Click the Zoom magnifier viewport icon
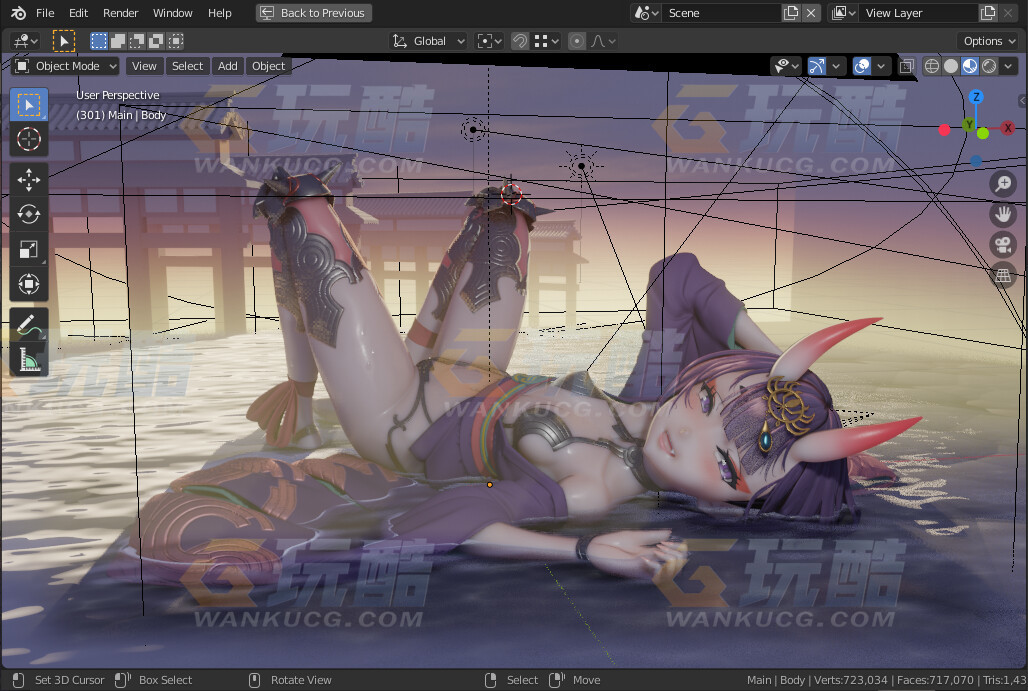The width and height of the screenshot is (1028, 691). click(x=1003, y=184)
